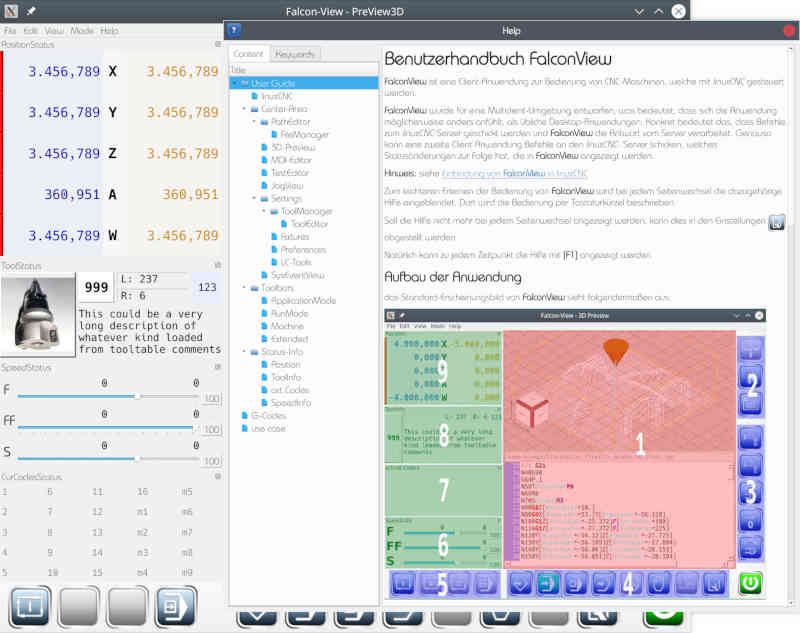Click the 100 percent field beside the F slider
Viewport: 800px width, 633px height.
(x=212, y=398)
